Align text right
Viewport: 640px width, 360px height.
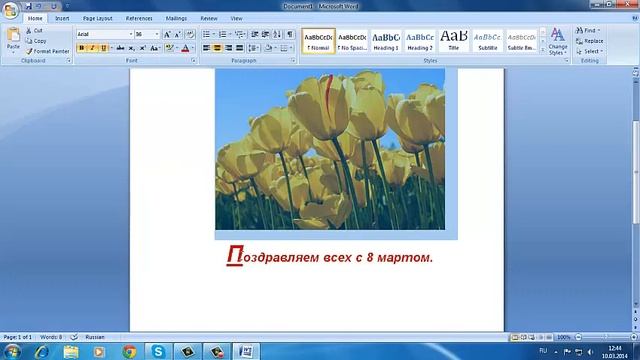tap(228, 48)
